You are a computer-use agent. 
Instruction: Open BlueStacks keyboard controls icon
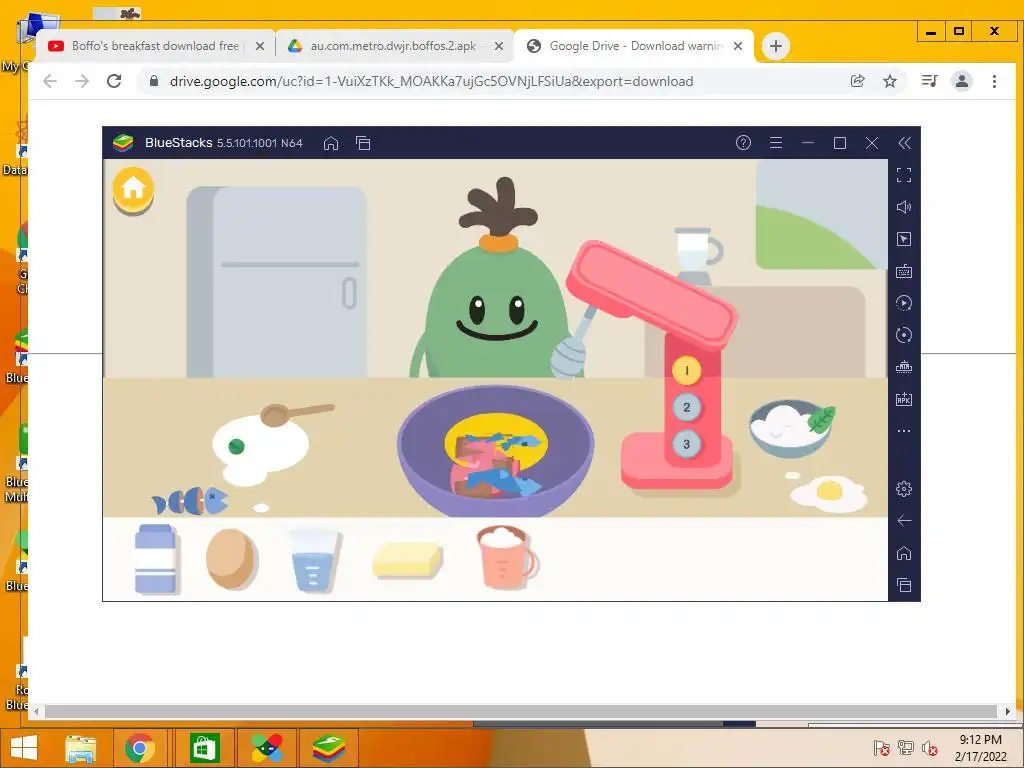click(x=904, y=271)
